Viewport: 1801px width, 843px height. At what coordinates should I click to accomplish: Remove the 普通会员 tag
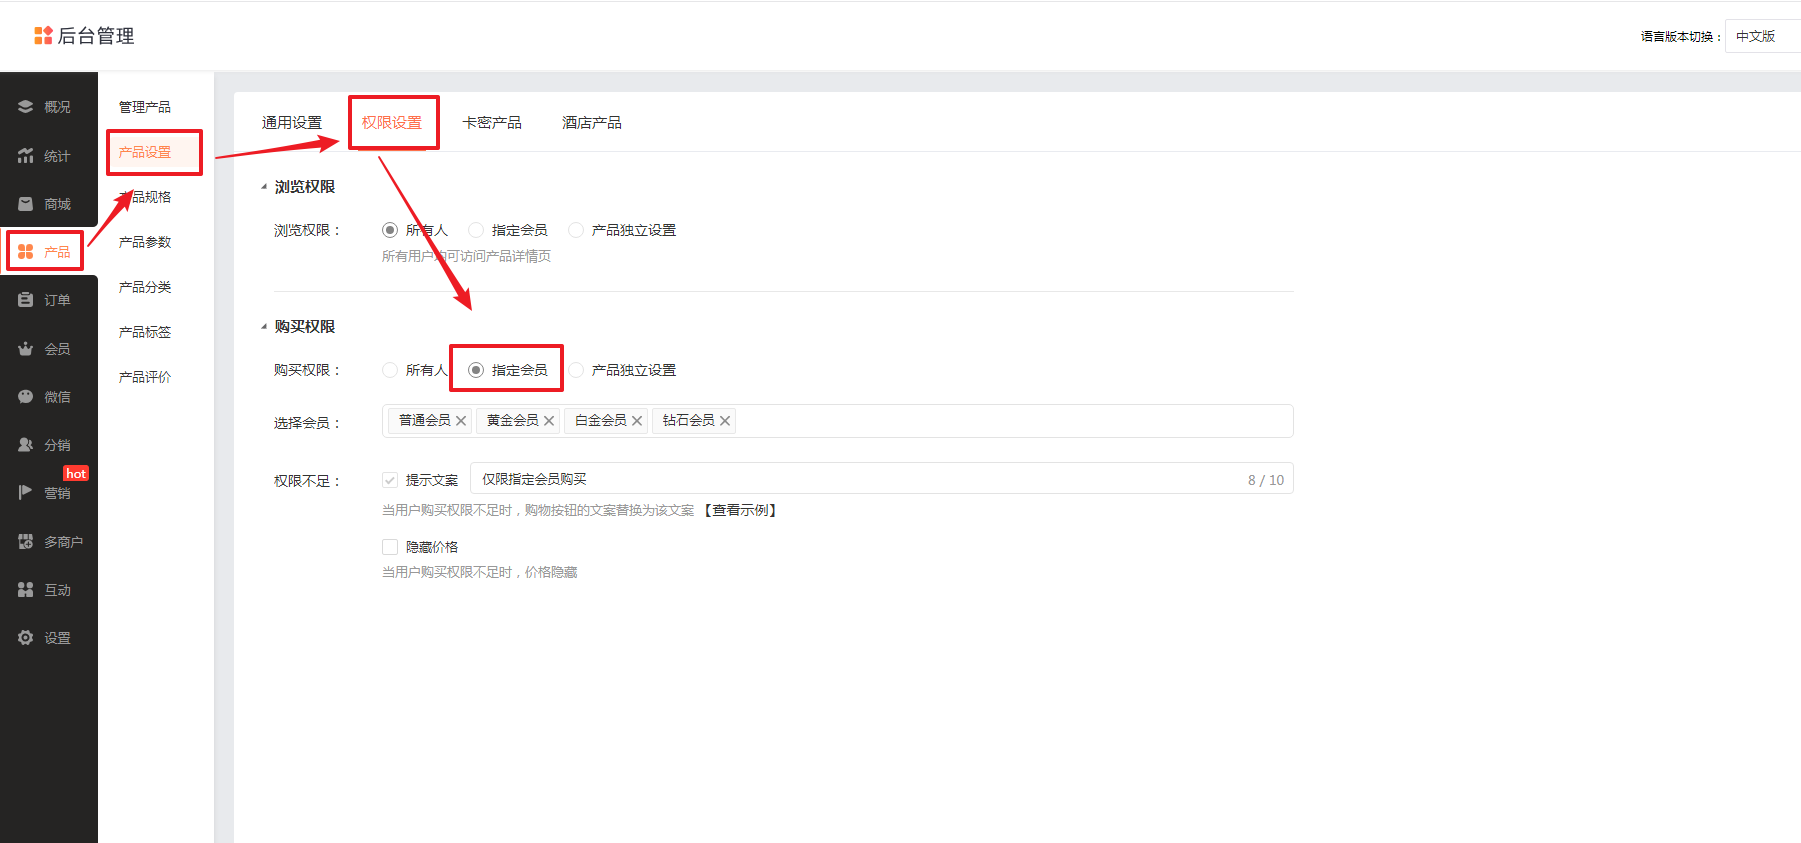pos(461,421)
